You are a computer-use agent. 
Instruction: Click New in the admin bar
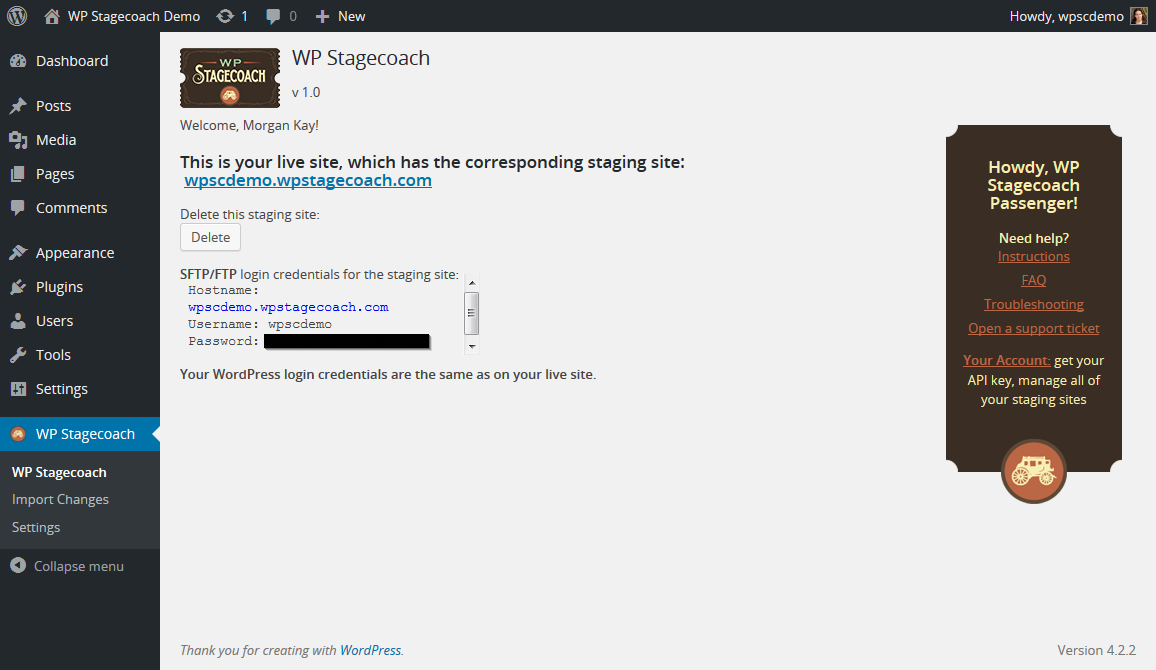tap(352, 16)
